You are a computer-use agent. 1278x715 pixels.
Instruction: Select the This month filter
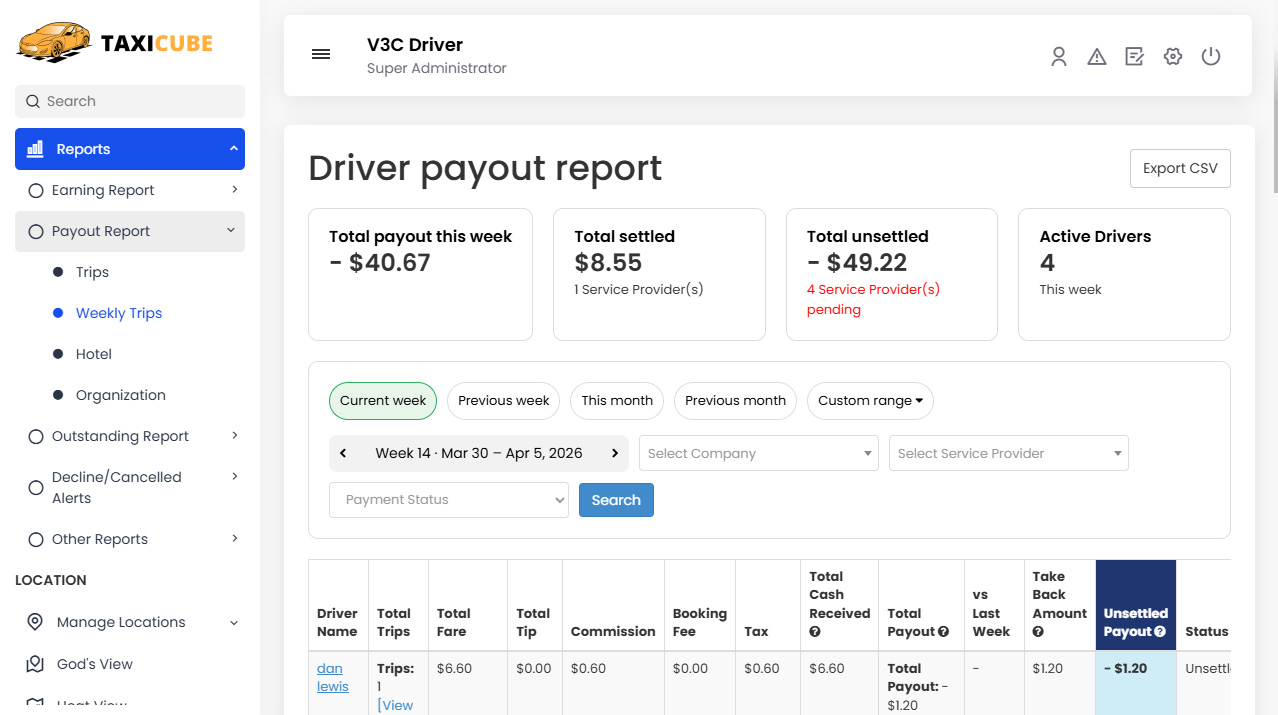pyautogui.click(x=616, y=400)
